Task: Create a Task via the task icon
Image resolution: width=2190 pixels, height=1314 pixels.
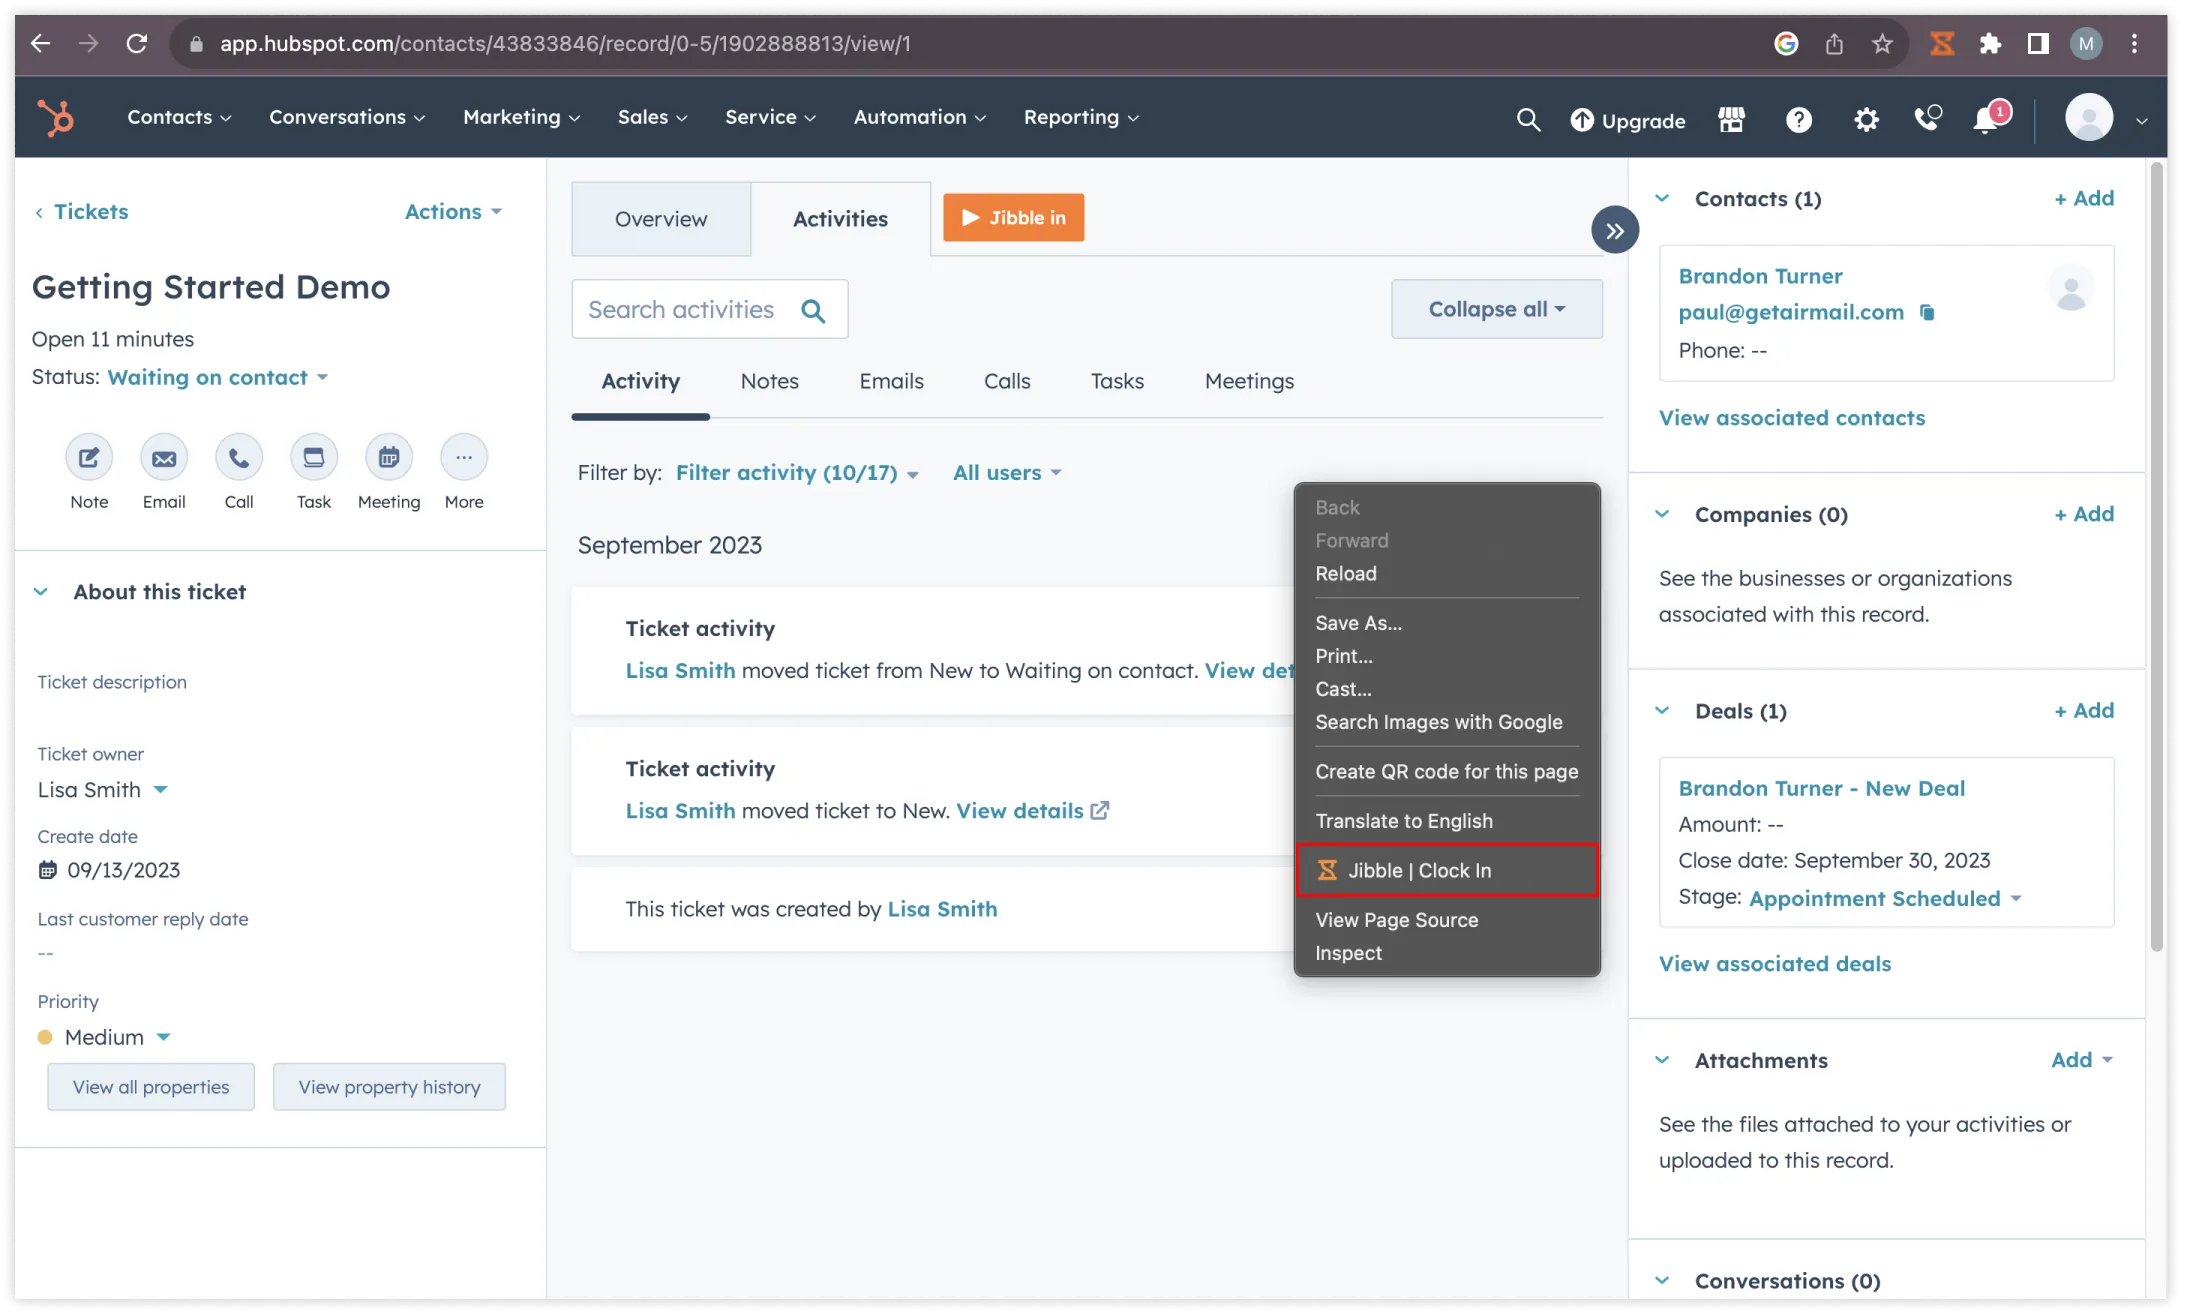Action: pyautogui.click(x=313, y=458)
